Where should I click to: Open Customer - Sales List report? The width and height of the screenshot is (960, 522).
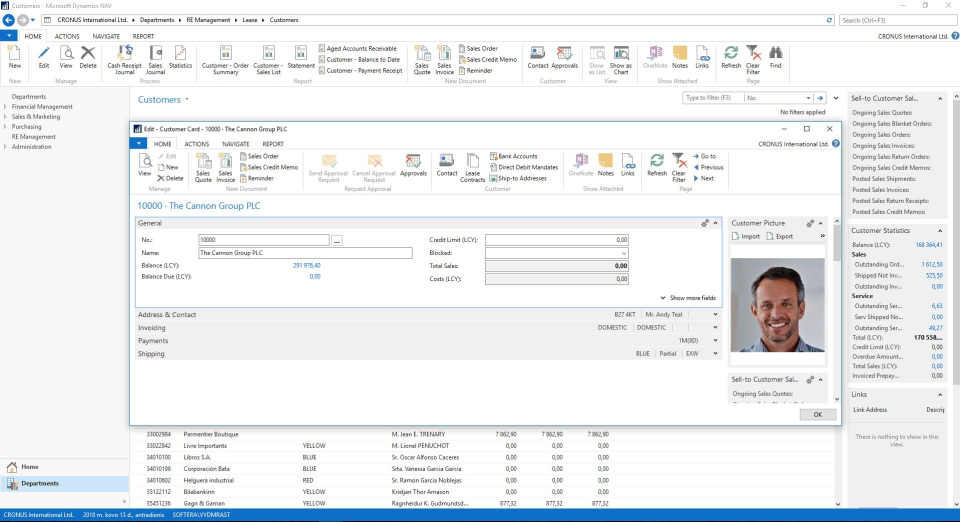(x=268, y=60)
